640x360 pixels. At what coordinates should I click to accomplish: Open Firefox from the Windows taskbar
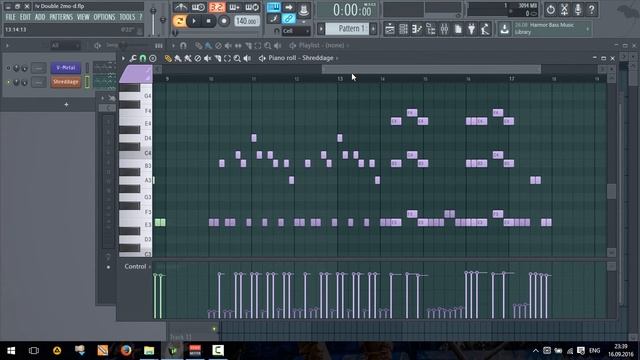pyautogui.click(x=126, y=350)
